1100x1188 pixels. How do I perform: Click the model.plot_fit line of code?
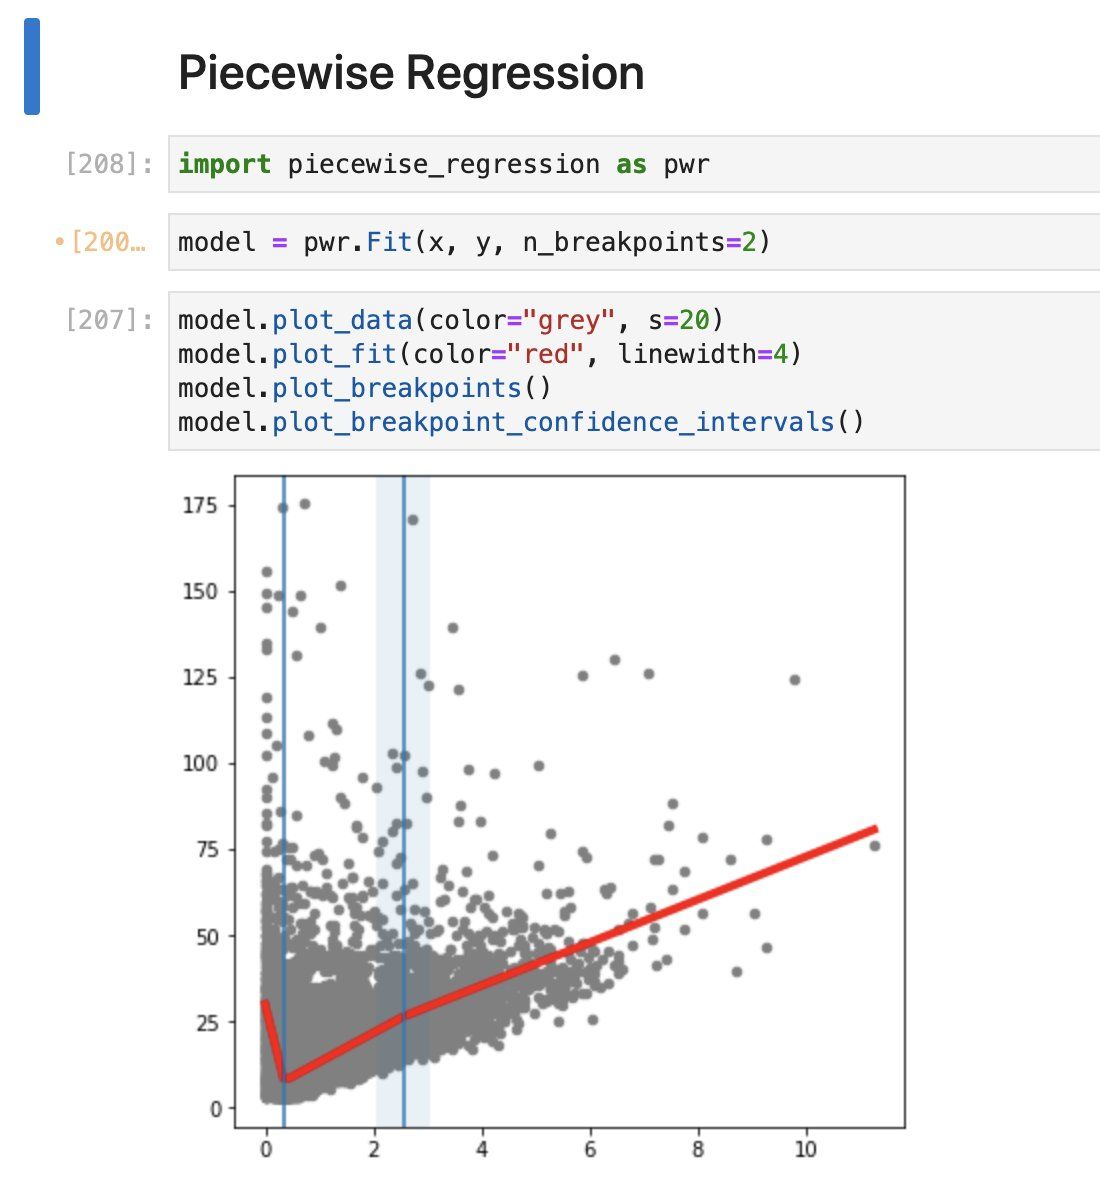(489, 354)
